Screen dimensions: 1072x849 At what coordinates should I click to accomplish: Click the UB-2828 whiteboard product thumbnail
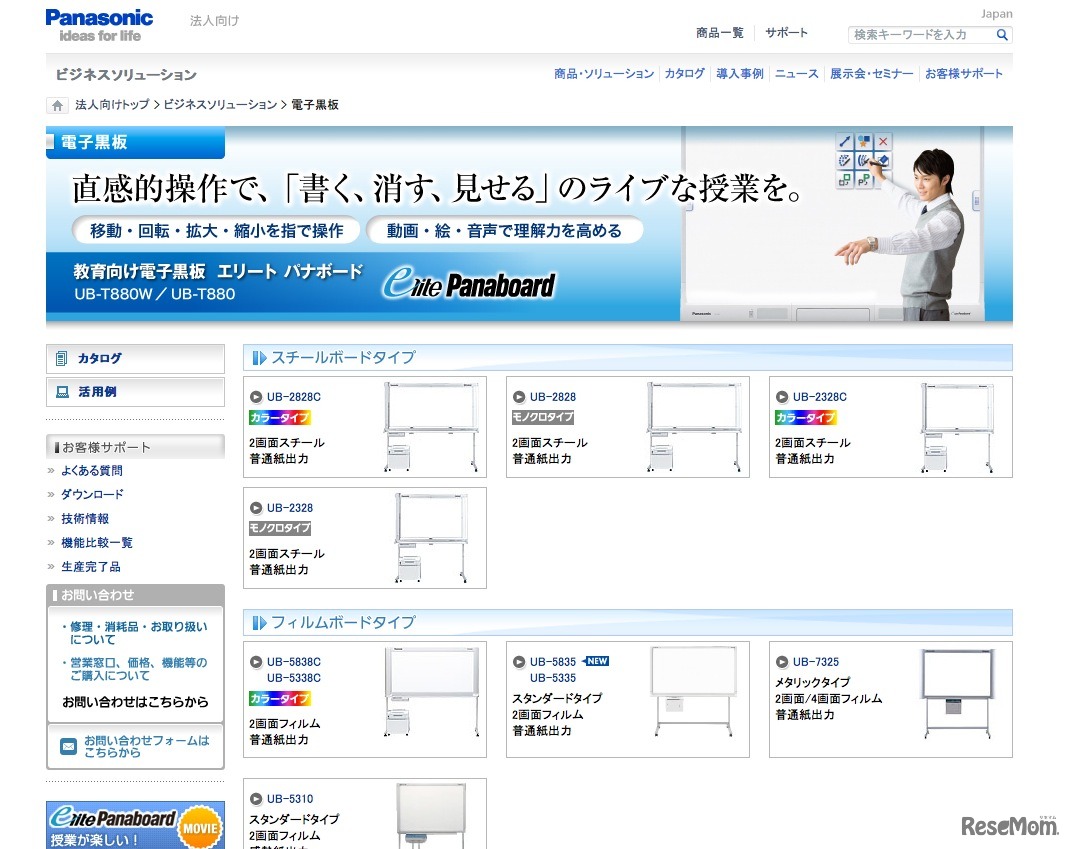[x=692, y=427]
